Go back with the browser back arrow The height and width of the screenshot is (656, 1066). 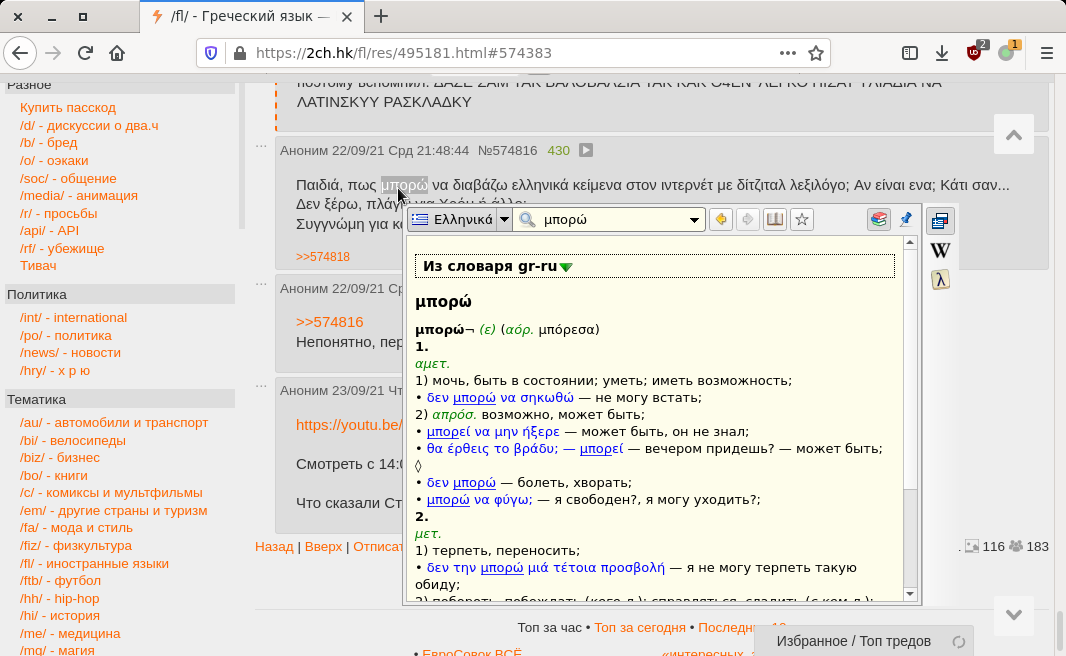(20, 53)
